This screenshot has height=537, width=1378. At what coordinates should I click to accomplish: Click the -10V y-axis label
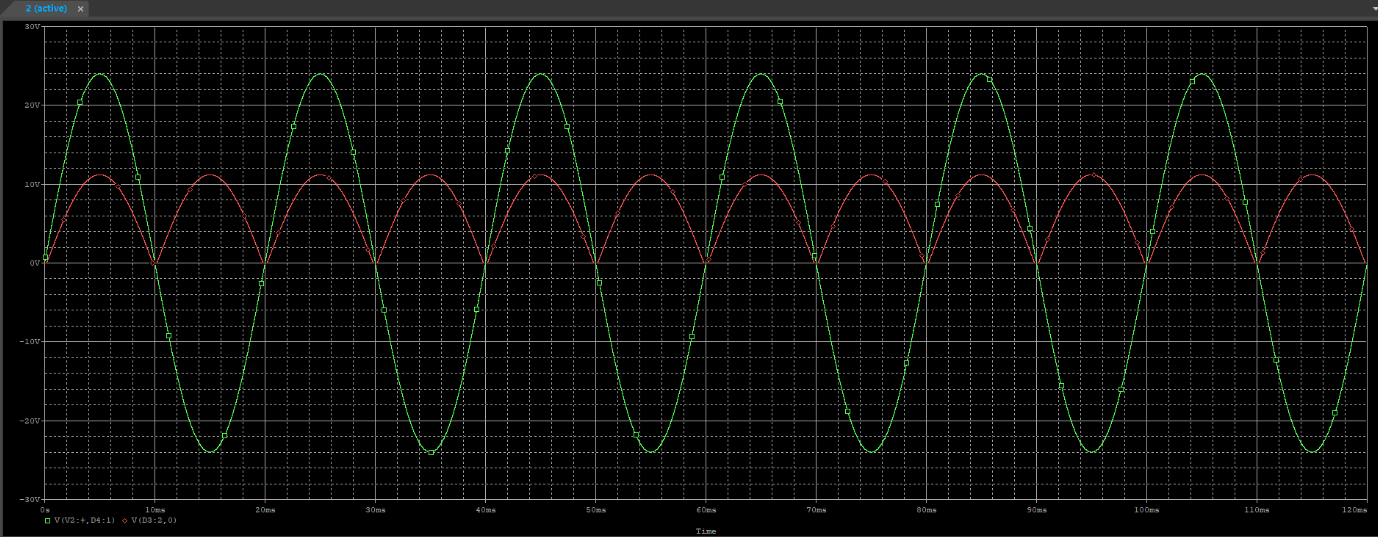[x=29, y=341]
